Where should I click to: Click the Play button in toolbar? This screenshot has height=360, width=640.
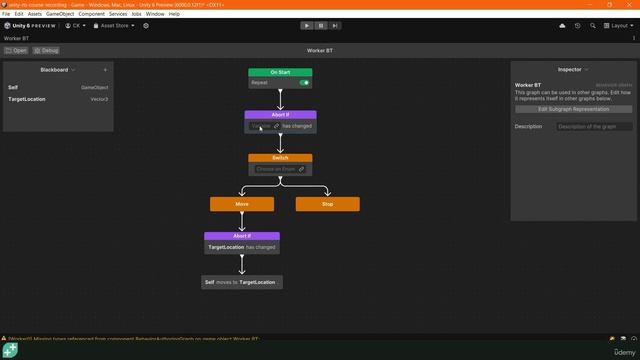pos(307,26)
